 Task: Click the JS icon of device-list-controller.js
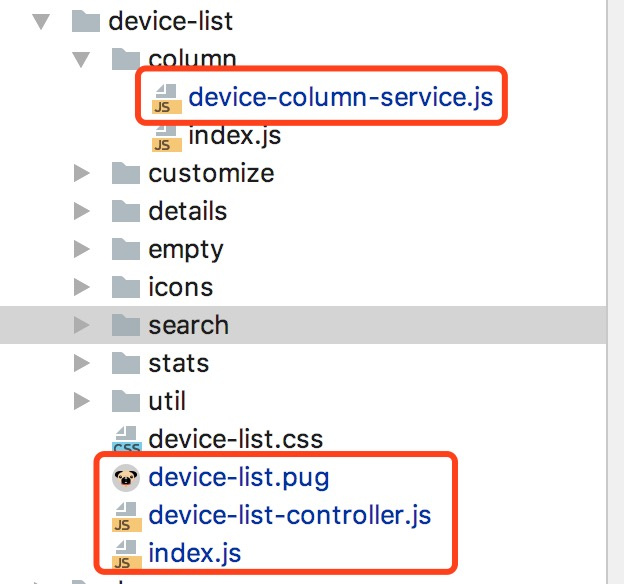coord(127,517)
